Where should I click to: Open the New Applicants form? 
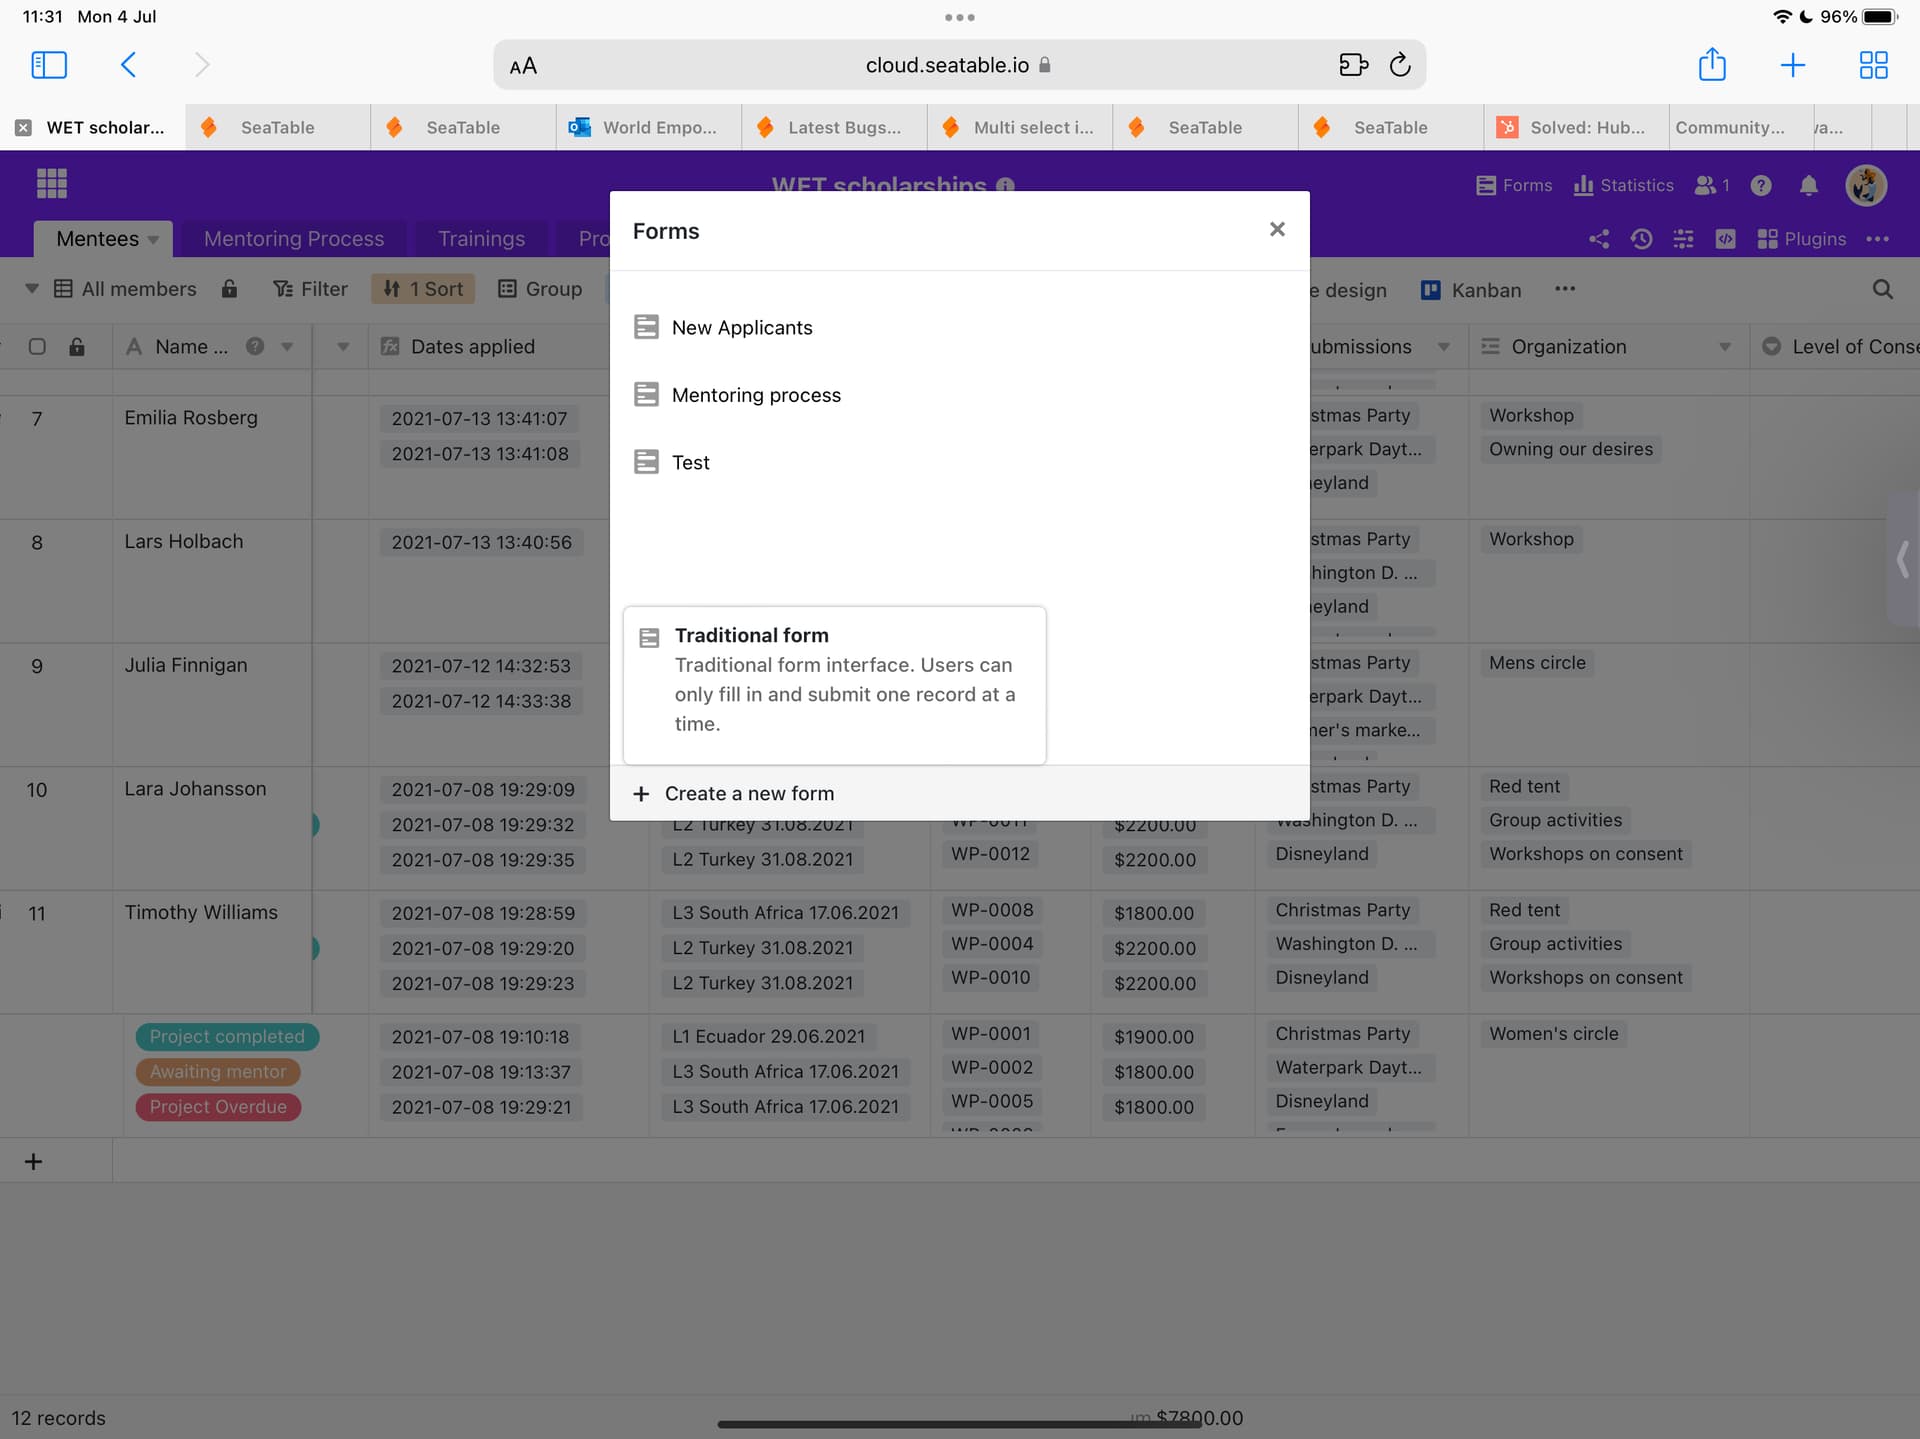[741, 328]
